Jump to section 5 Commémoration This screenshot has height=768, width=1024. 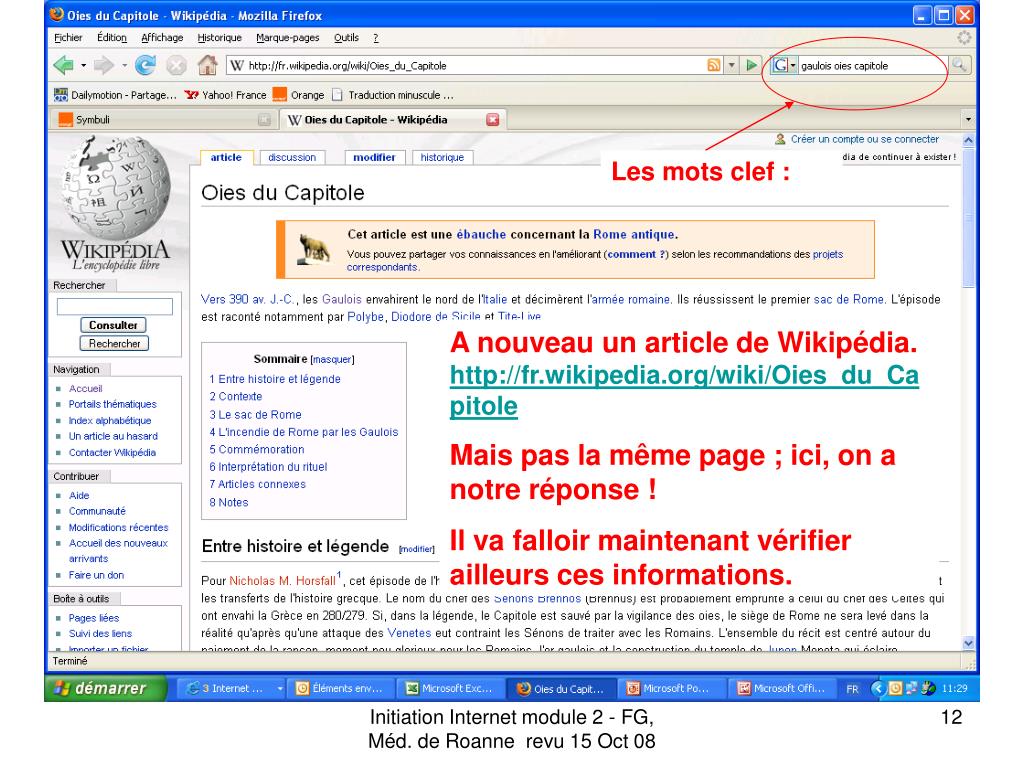pyautogui.click(x=257, y=449)
